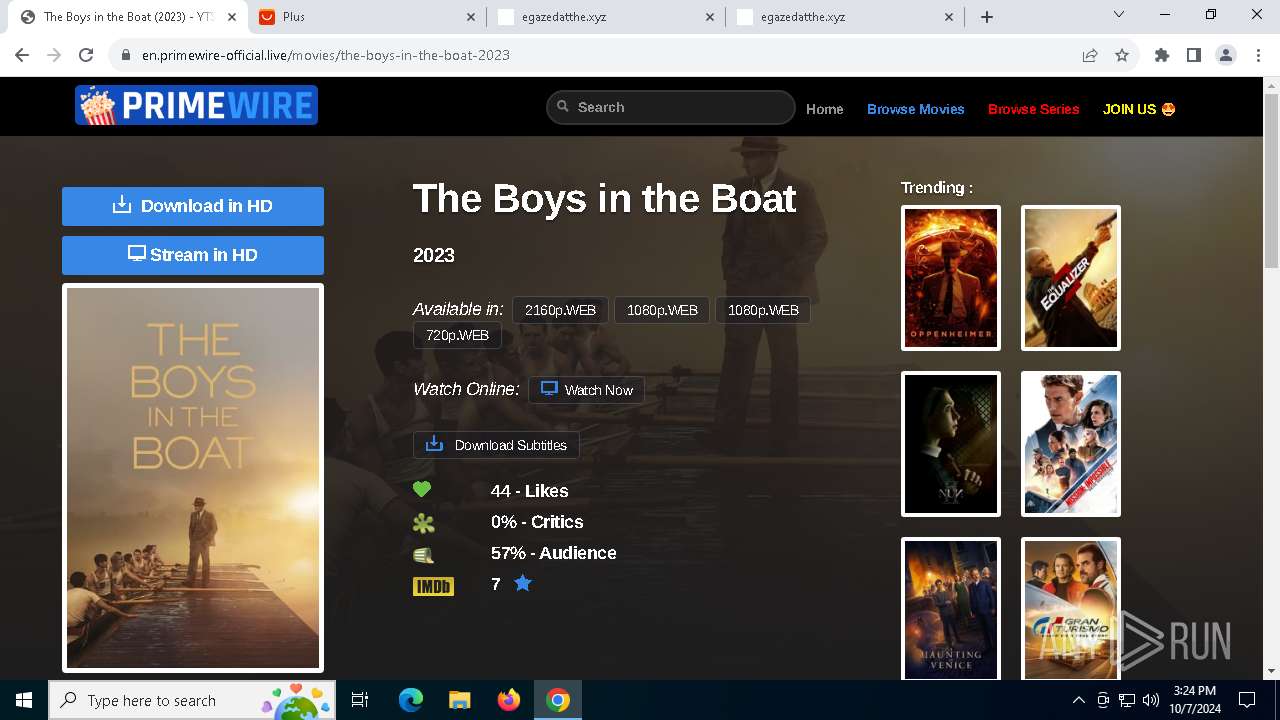Click the network tray icon
This screenshot has width=1280, height=720.
tap(1127, 700)
